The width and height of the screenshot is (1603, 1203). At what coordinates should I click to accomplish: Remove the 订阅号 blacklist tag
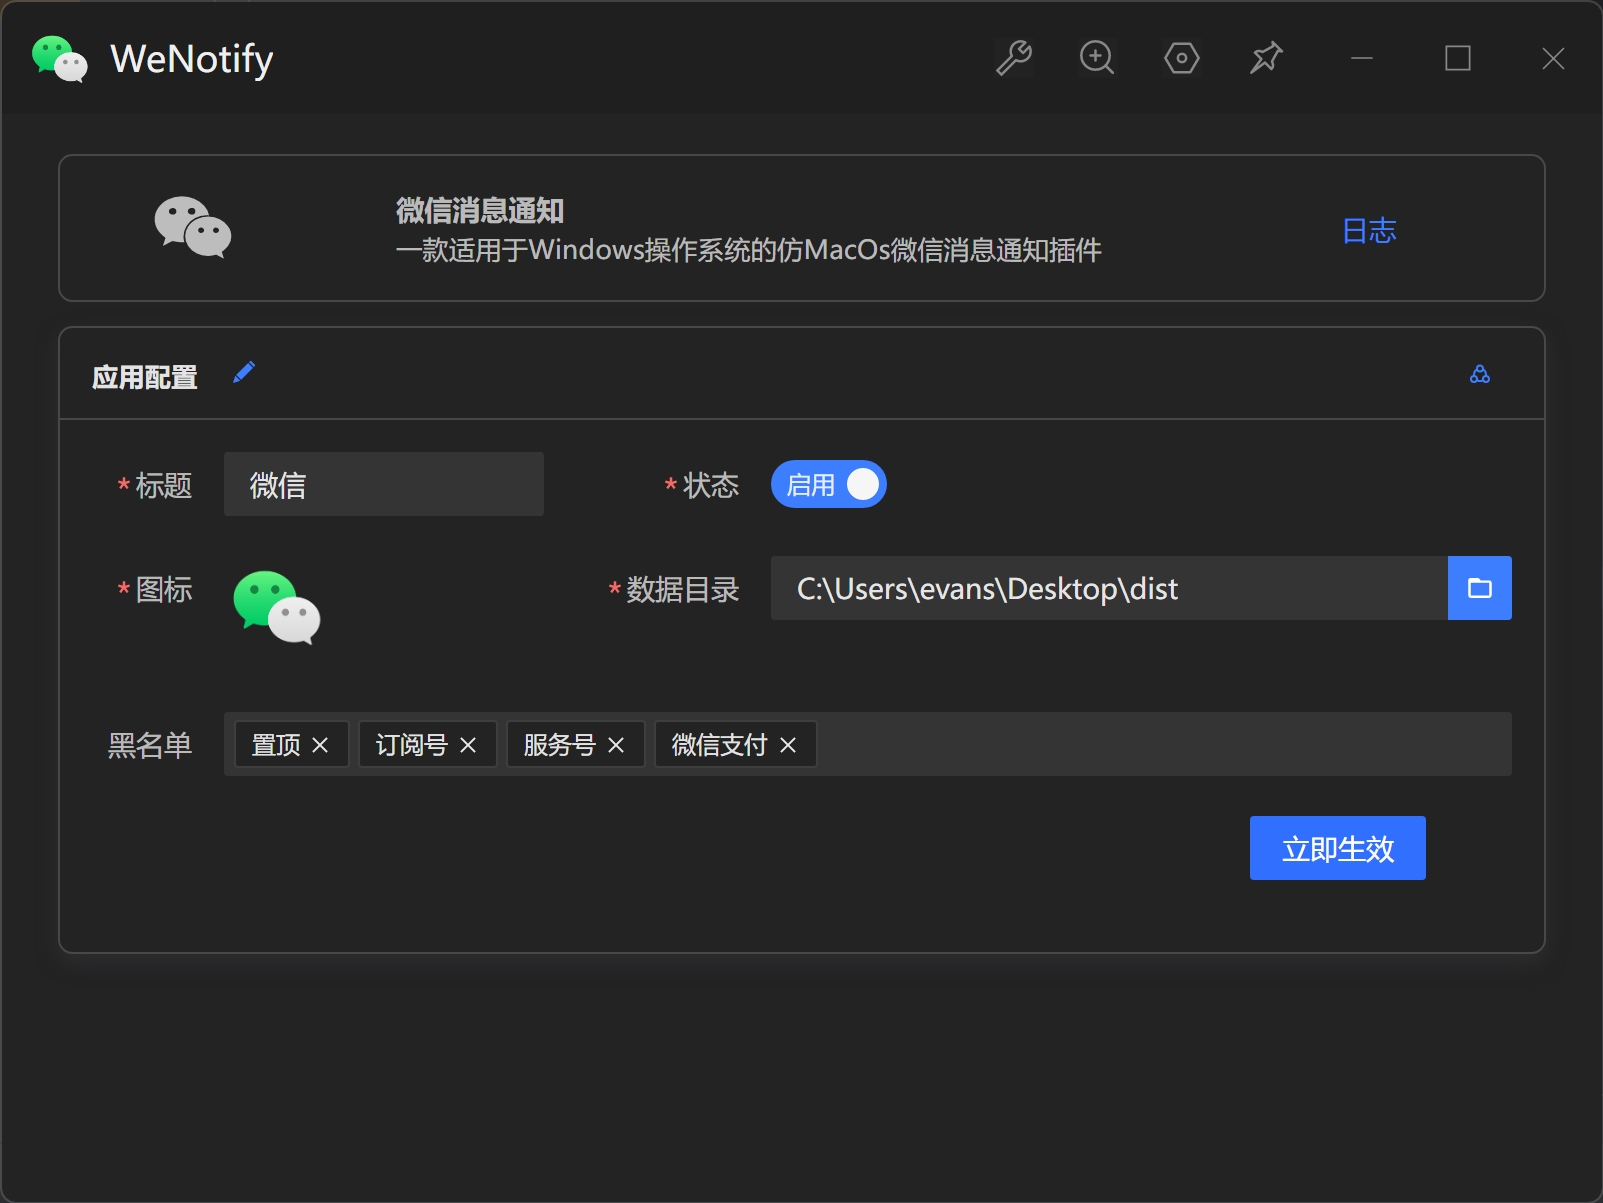click(468, 745)
